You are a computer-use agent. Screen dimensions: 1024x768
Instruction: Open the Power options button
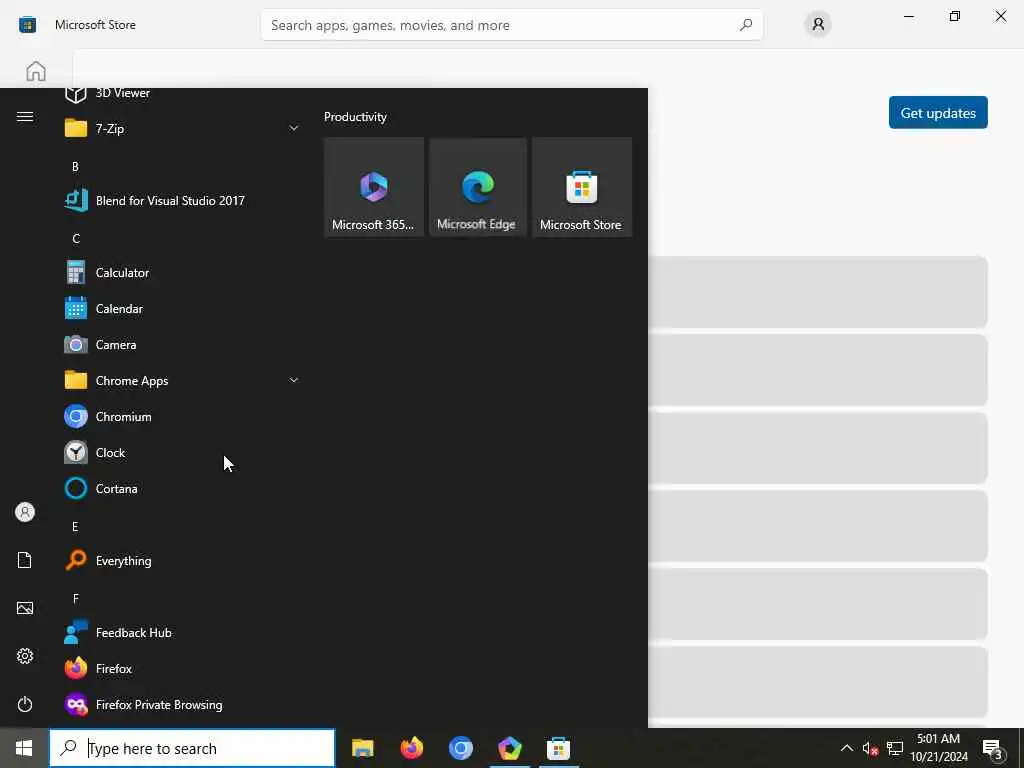click(x=25, y=704)
